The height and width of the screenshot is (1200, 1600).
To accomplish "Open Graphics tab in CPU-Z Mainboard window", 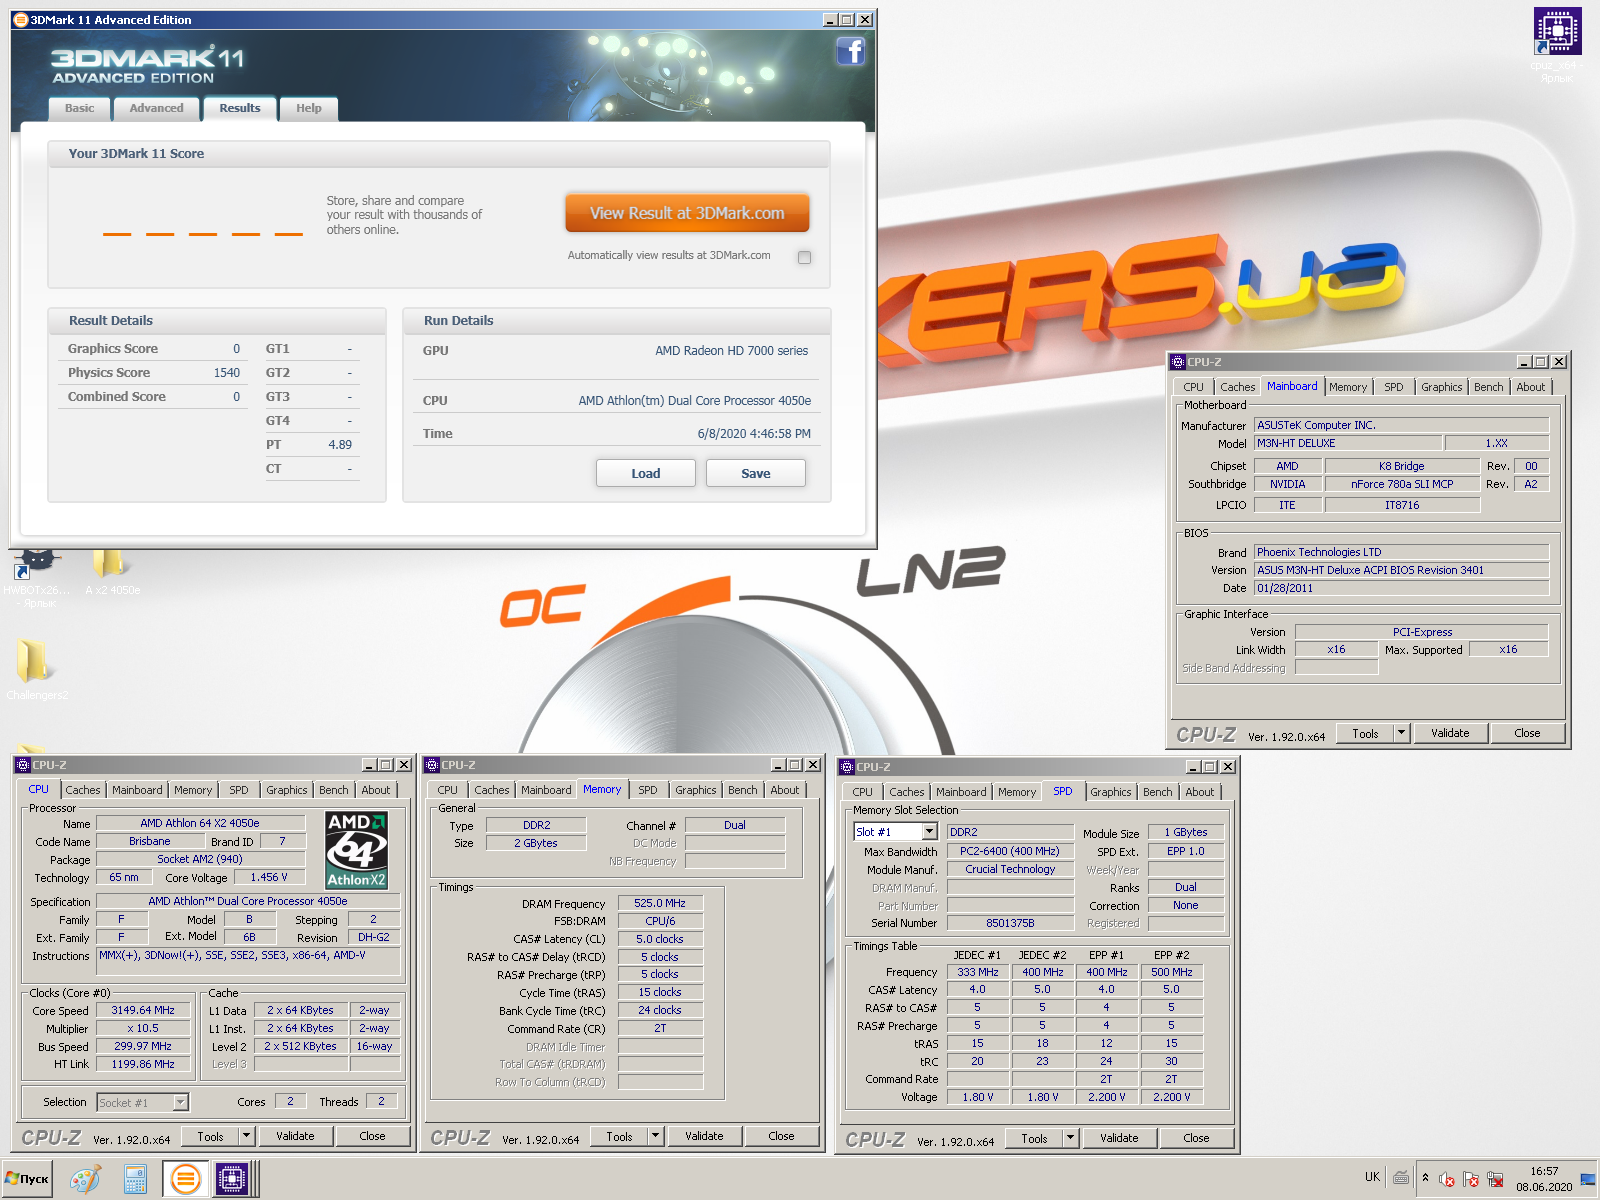I will click(1441, 387).
